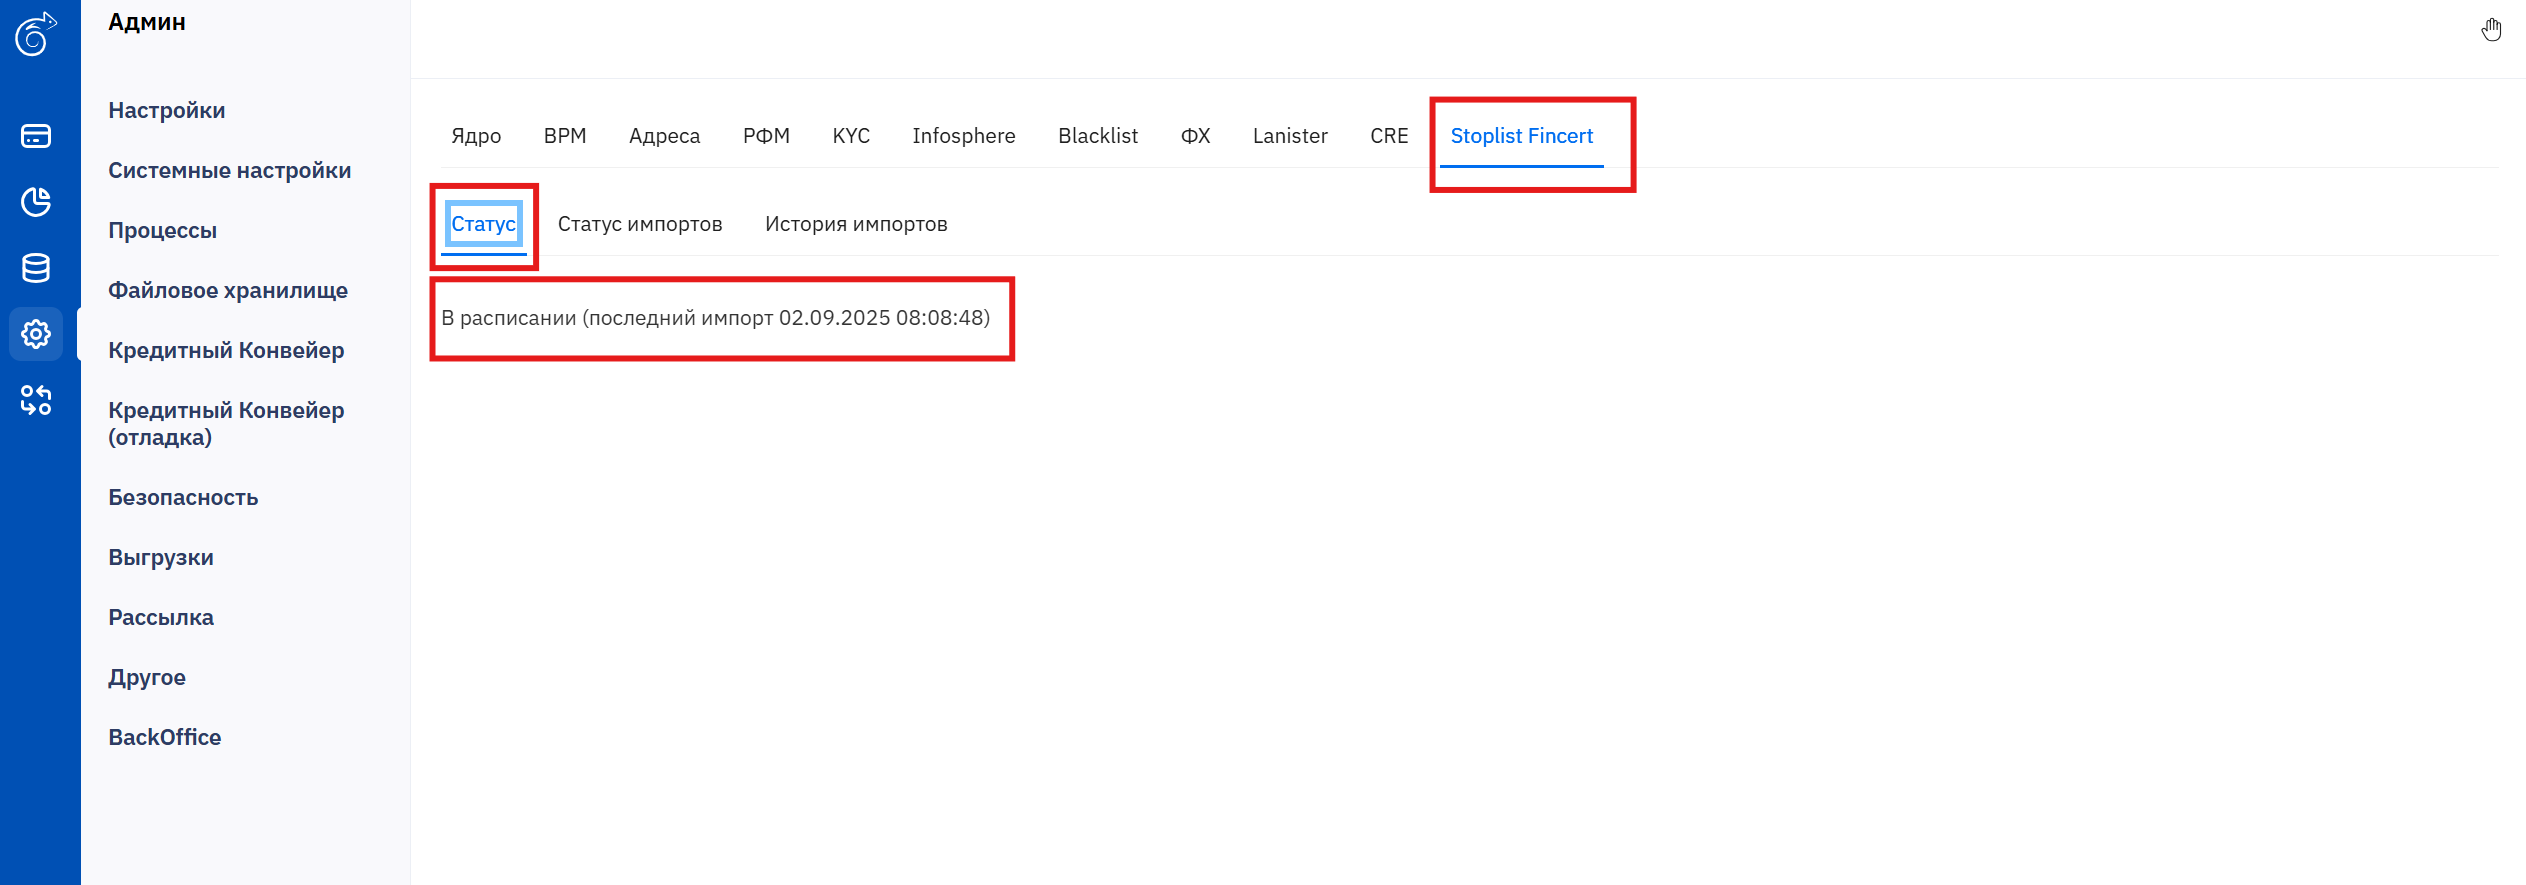Open the Статус импортов sub-tab

point(640,224)
